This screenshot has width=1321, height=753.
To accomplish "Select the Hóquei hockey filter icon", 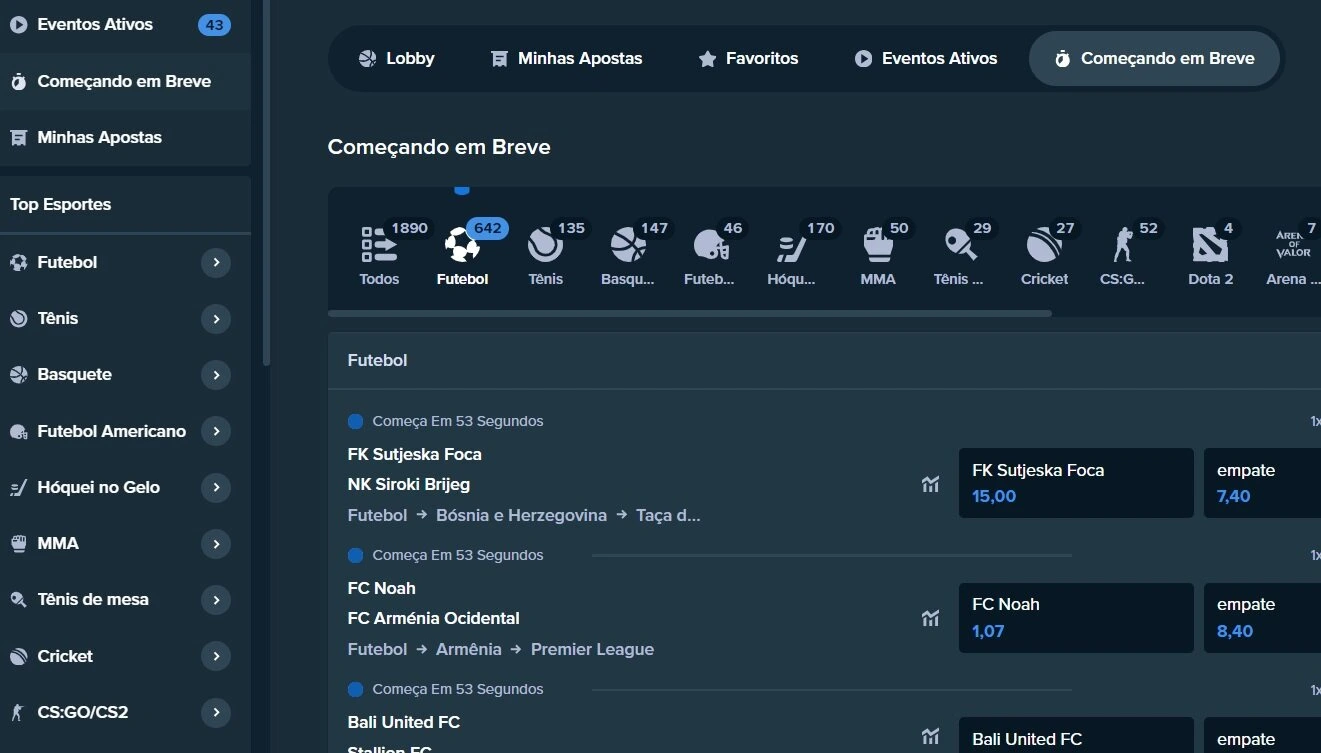I will [791, 245].
